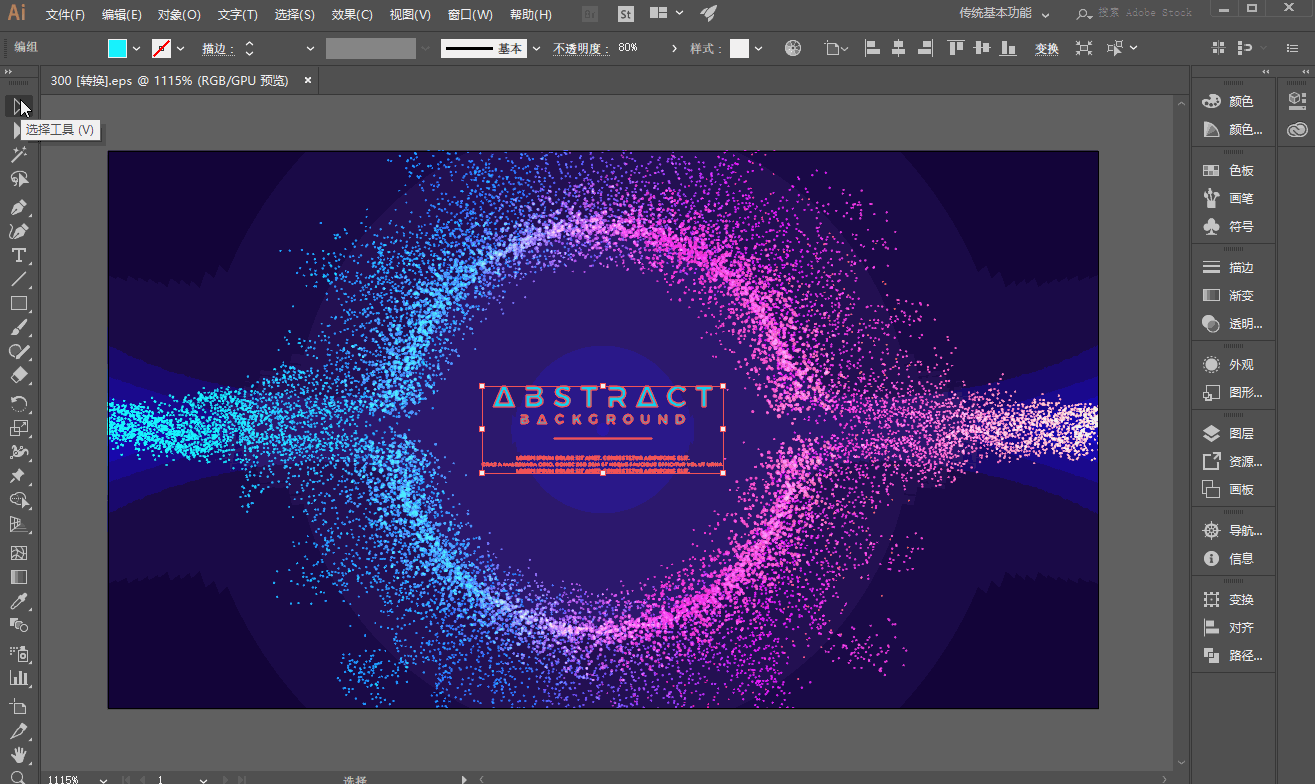Open the 对象(O) menu
This screenshot has width=1315, height=784.
point(179,15)
